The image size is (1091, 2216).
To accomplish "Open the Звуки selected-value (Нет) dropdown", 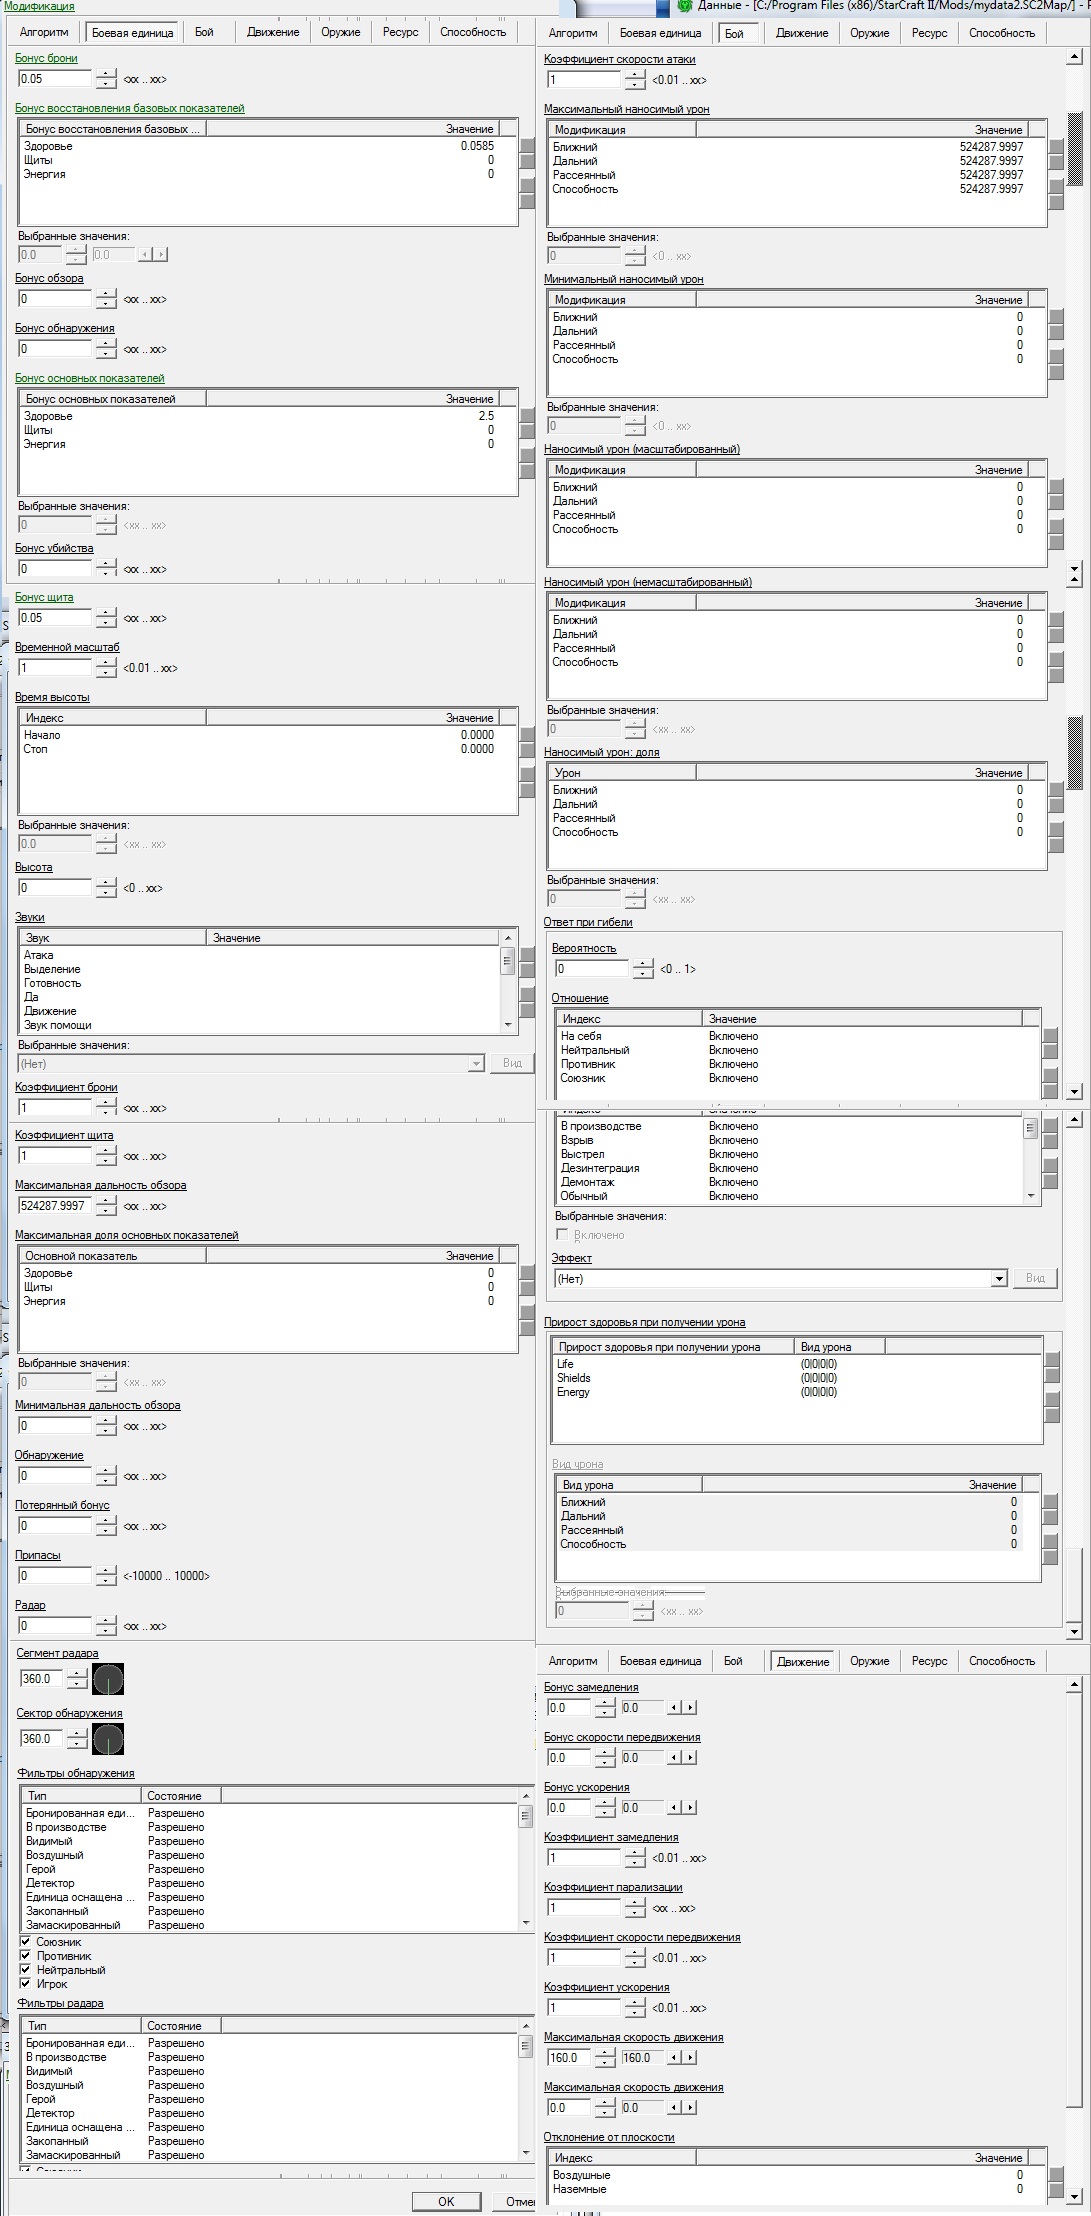I will [476, 1064].
